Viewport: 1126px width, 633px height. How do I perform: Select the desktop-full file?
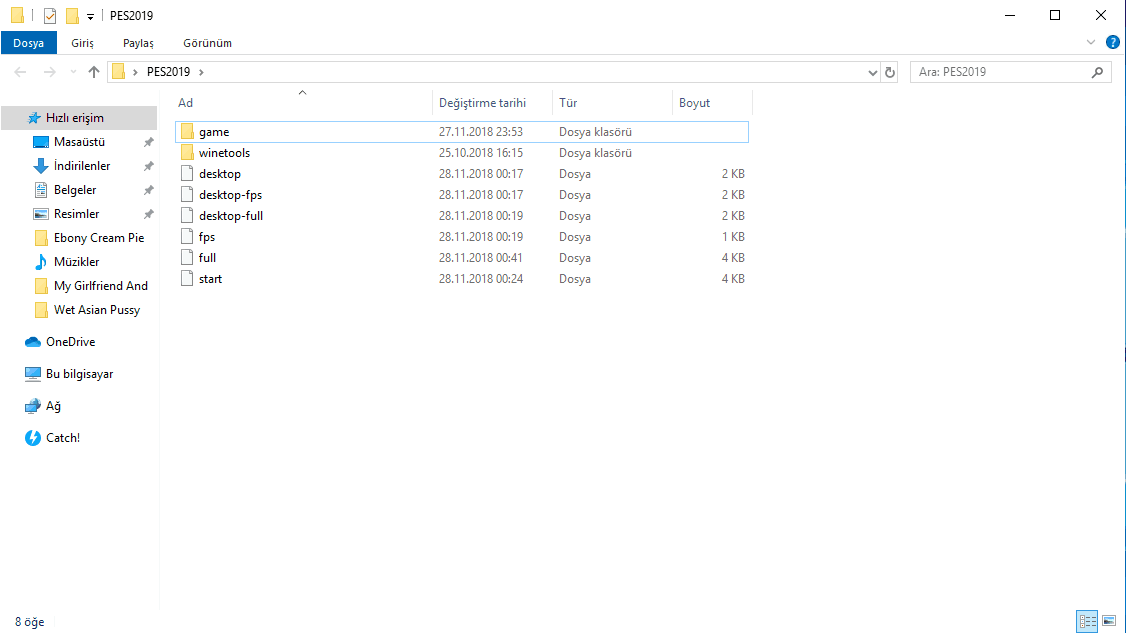[x=462, y=216]
